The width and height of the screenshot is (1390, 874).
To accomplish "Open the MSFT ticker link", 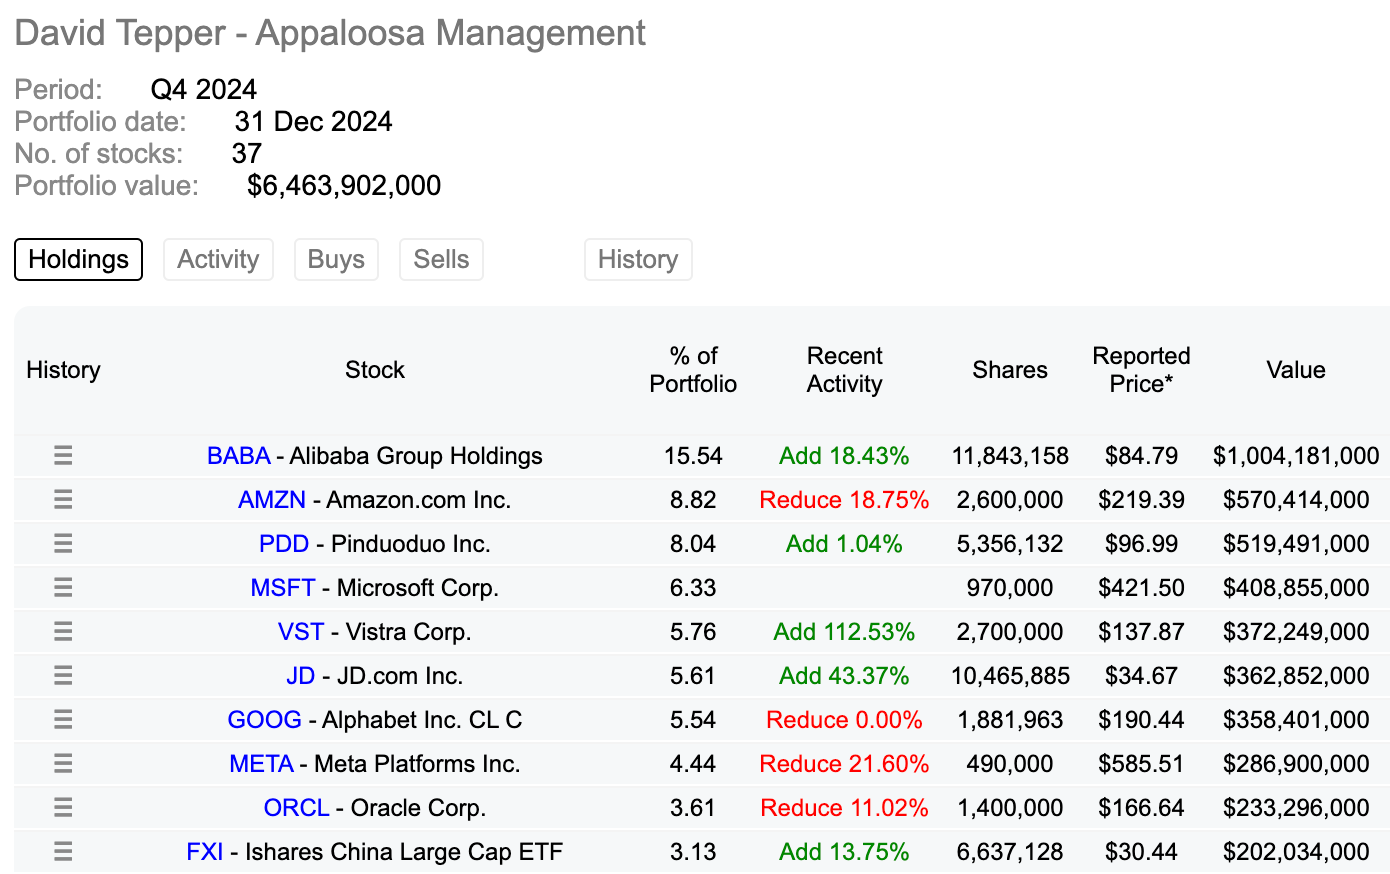I will click(283, 588).
